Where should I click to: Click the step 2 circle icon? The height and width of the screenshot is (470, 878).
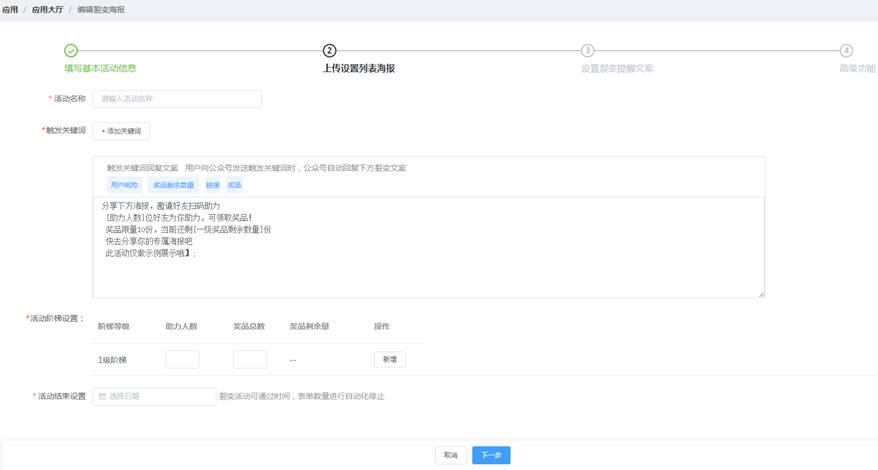329,50
